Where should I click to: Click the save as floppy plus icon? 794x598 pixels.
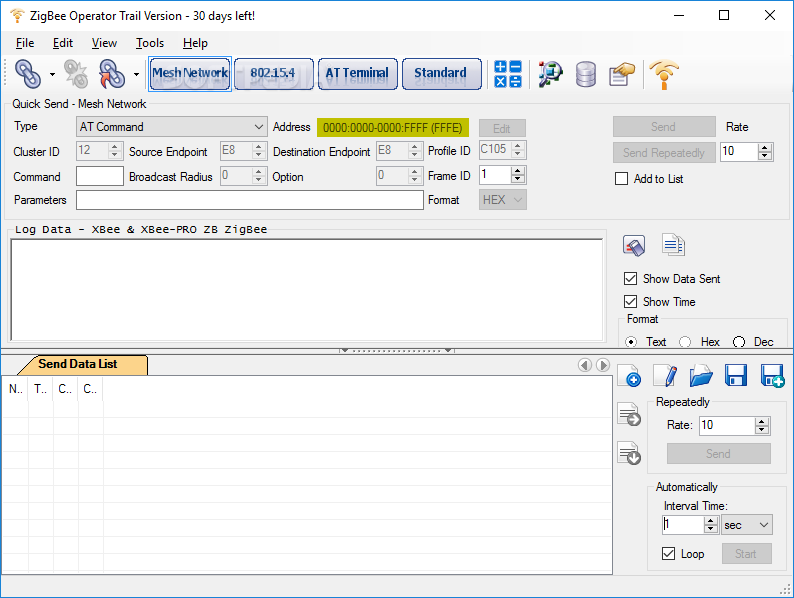[773, 376]
